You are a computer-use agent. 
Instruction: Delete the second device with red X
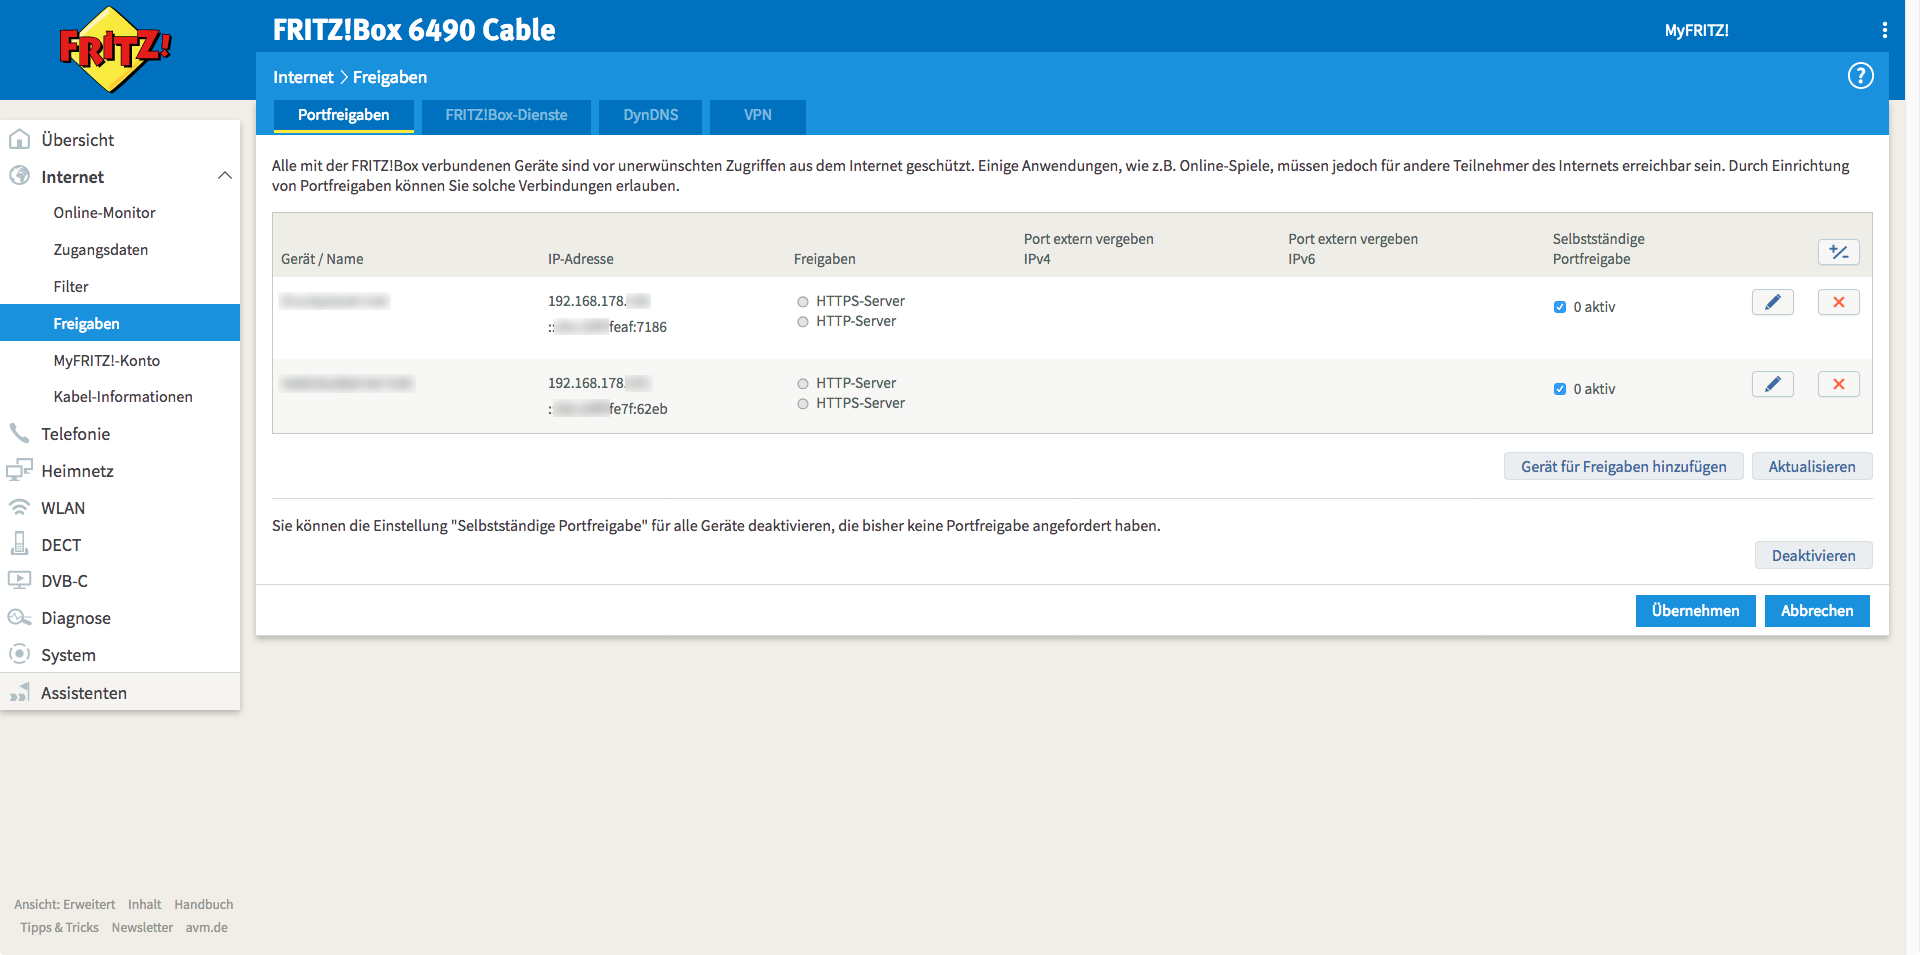coord(1838,384)
